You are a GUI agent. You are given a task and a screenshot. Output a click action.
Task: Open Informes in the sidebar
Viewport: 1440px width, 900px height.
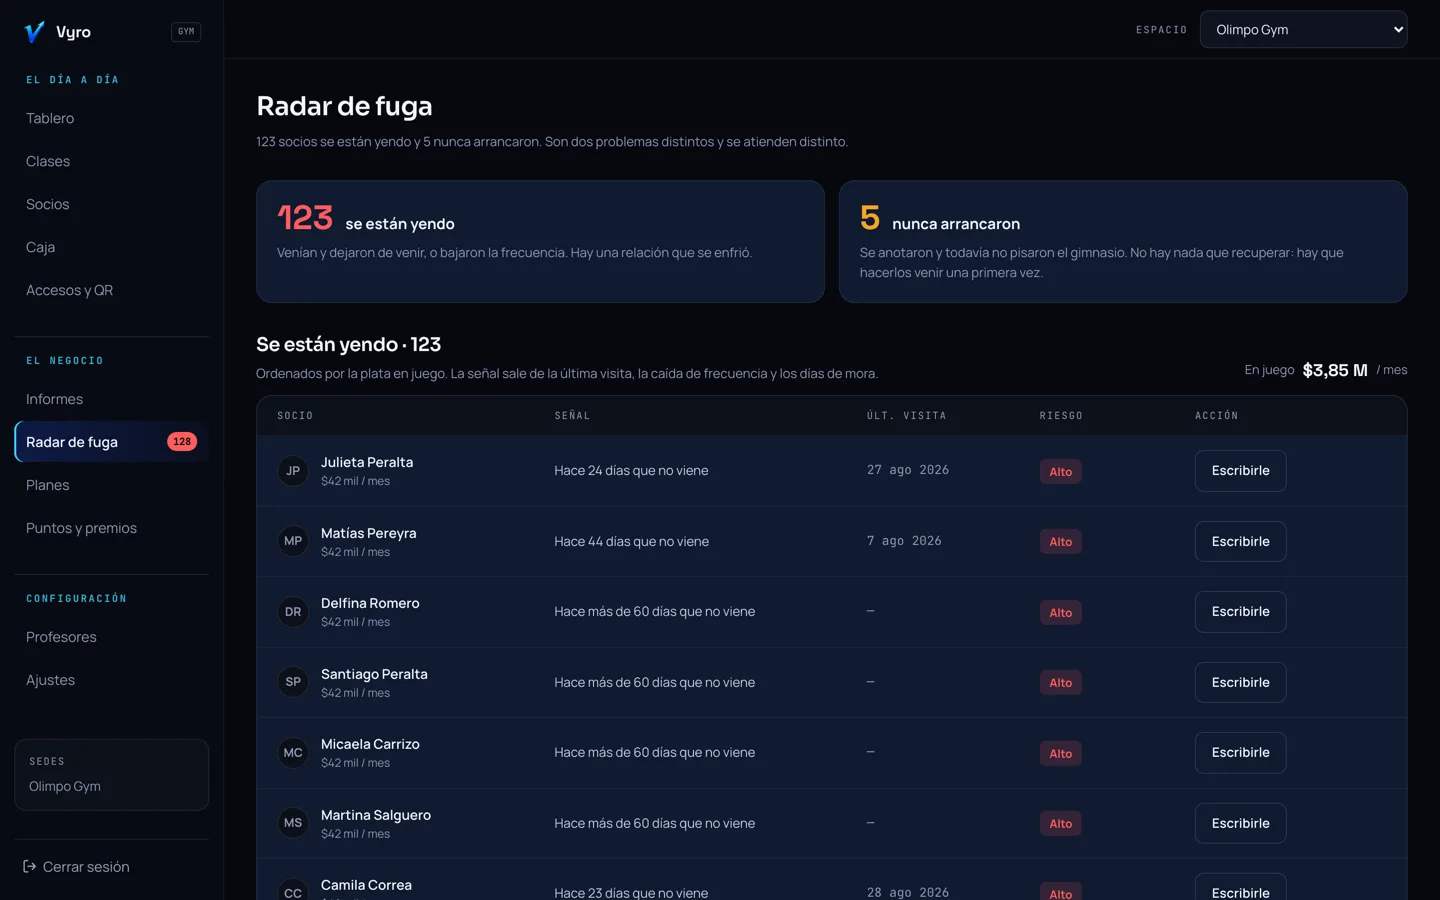(111, 399)
